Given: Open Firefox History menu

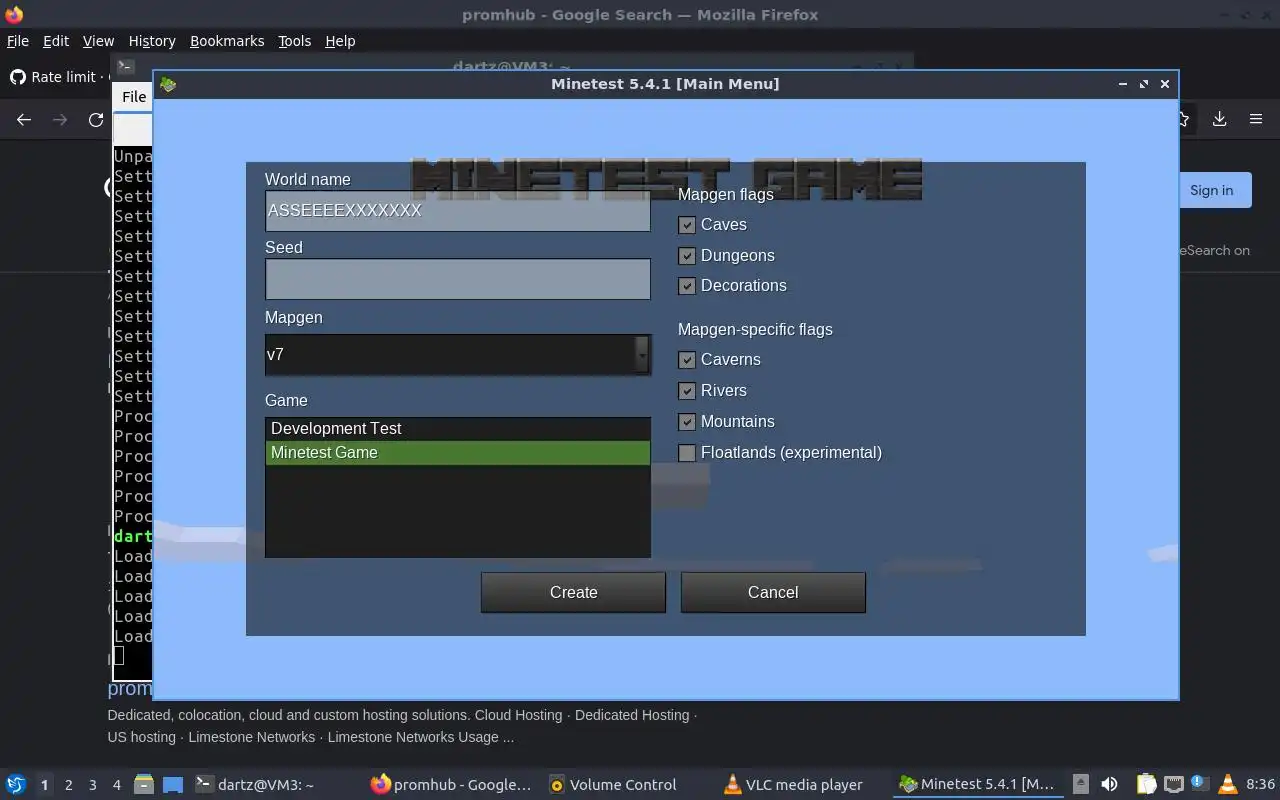Looking at the screenshot, I should pos(152,41).
